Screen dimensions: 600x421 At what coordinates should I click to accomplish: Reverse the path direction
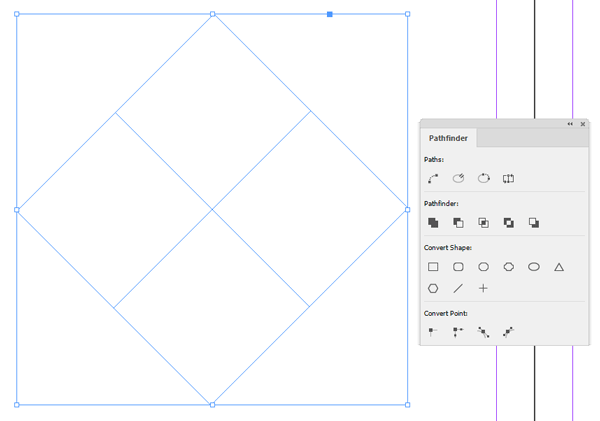[508, 179]
